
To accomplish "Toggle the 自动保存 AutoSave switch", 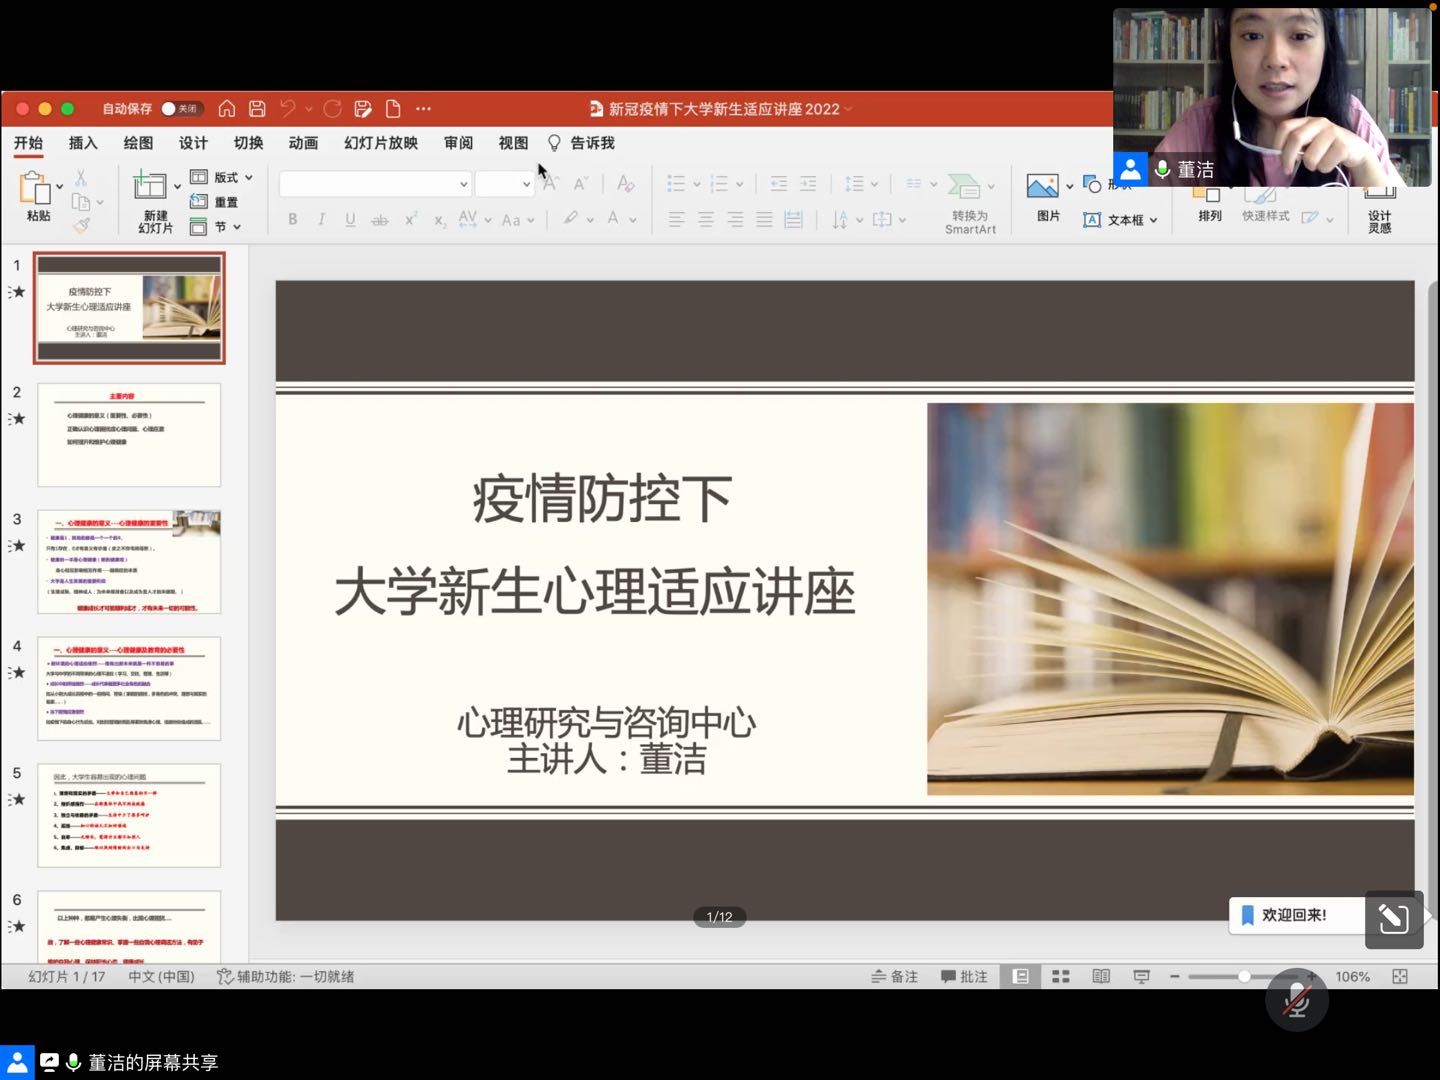I will click(182, 109).
